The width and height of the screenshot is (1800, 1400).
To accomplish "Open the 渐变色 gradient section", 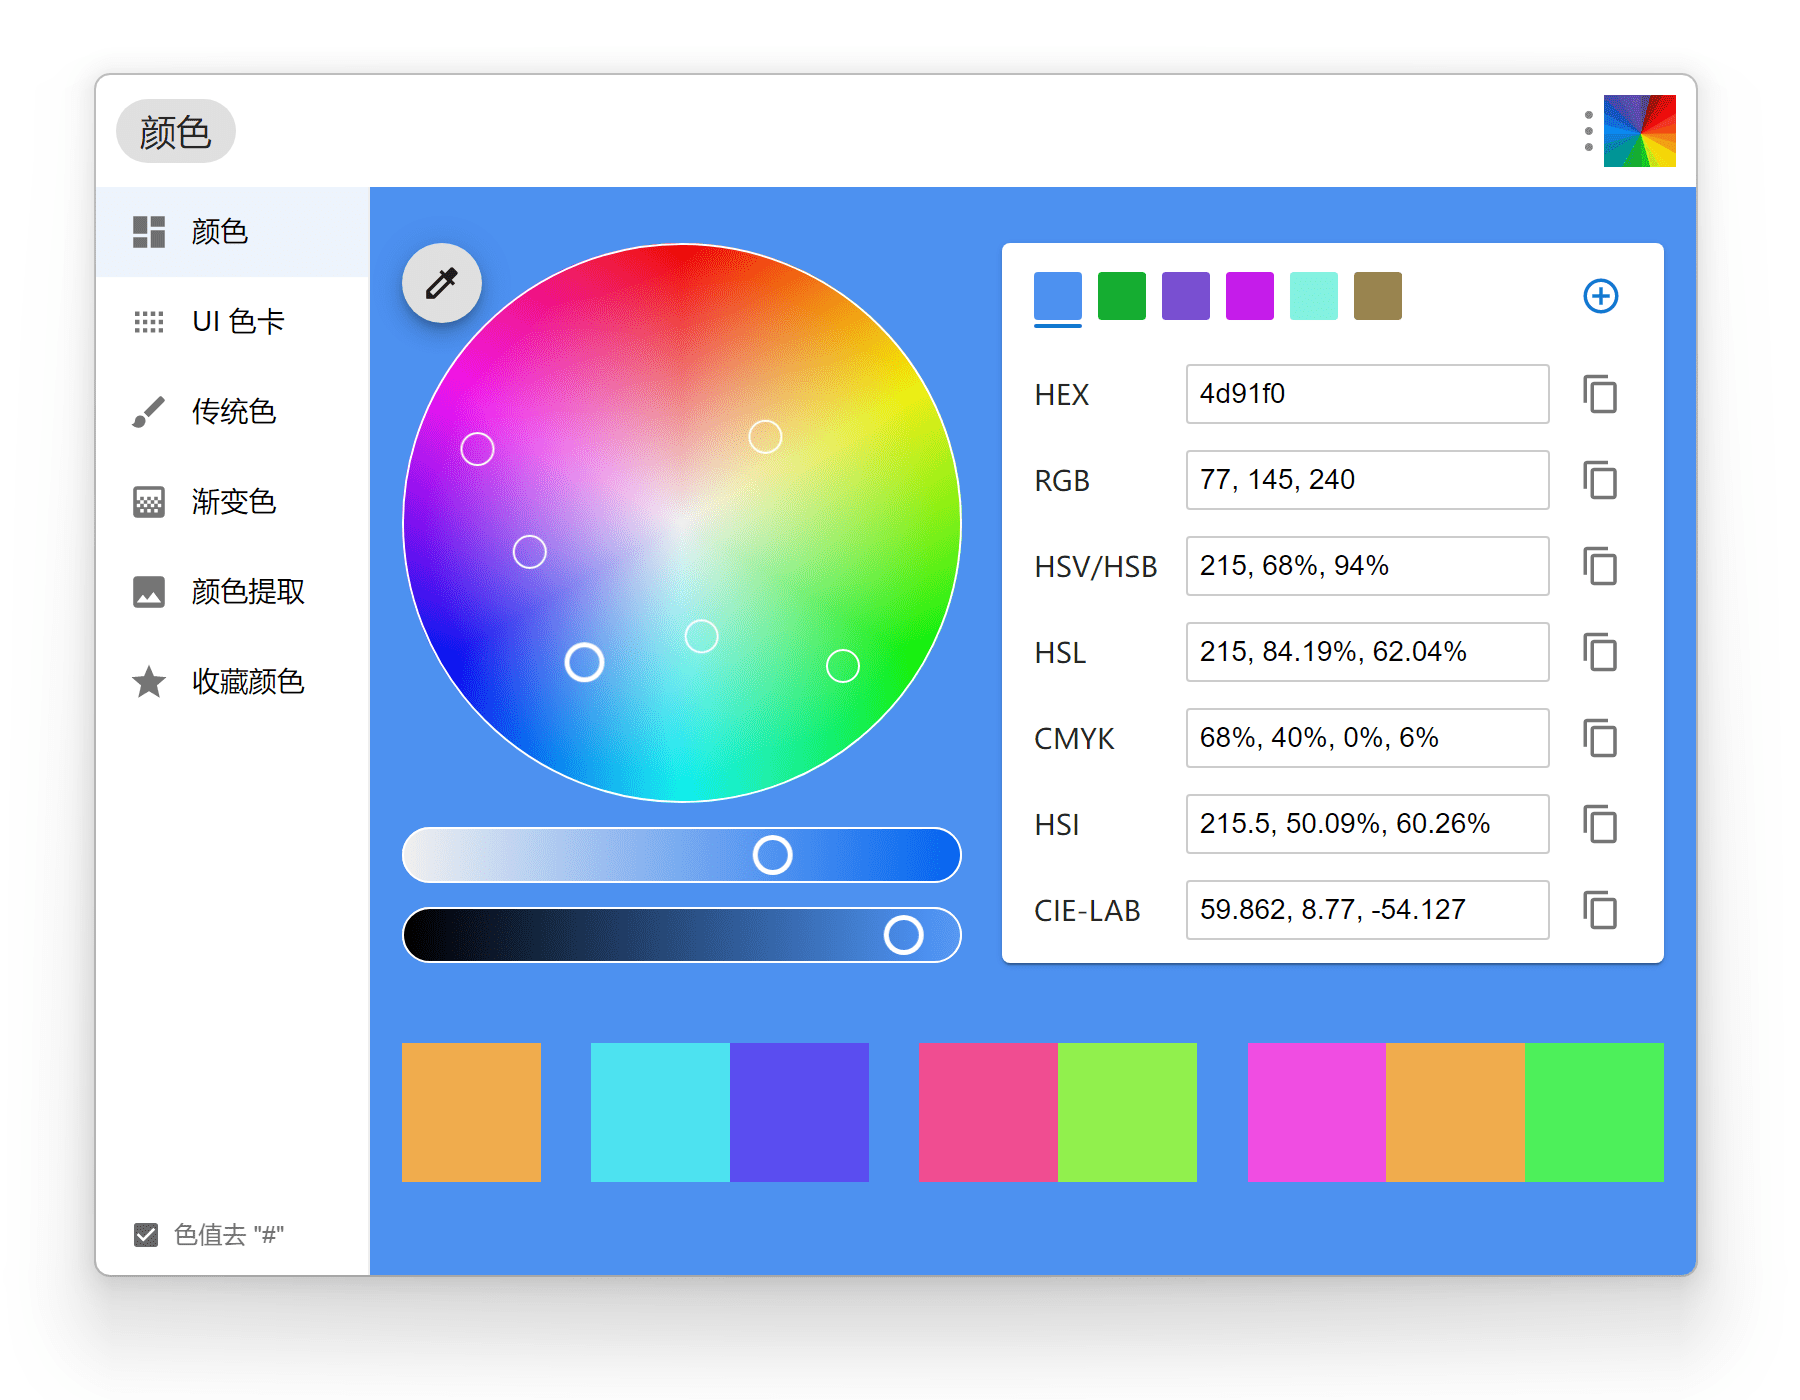I will (235, 502).
